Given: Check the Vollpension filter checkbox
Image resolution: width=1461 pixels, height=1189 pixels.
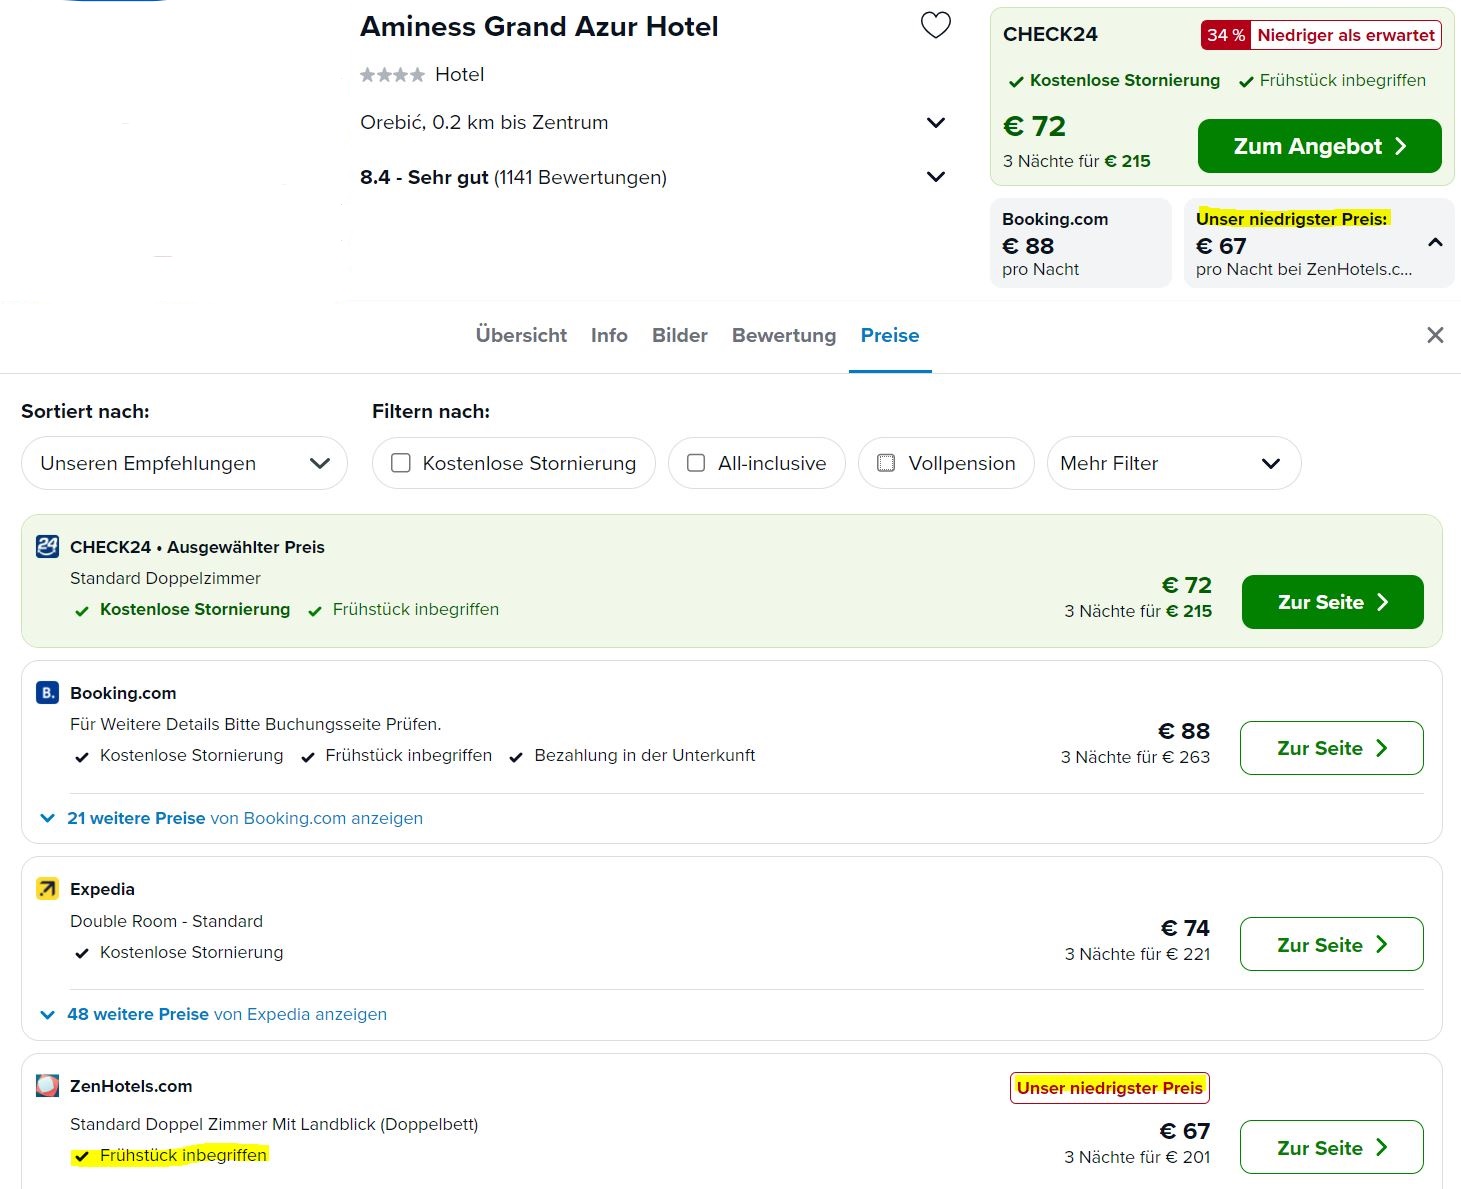Looking at the screenshot, I should click(886, 463).
